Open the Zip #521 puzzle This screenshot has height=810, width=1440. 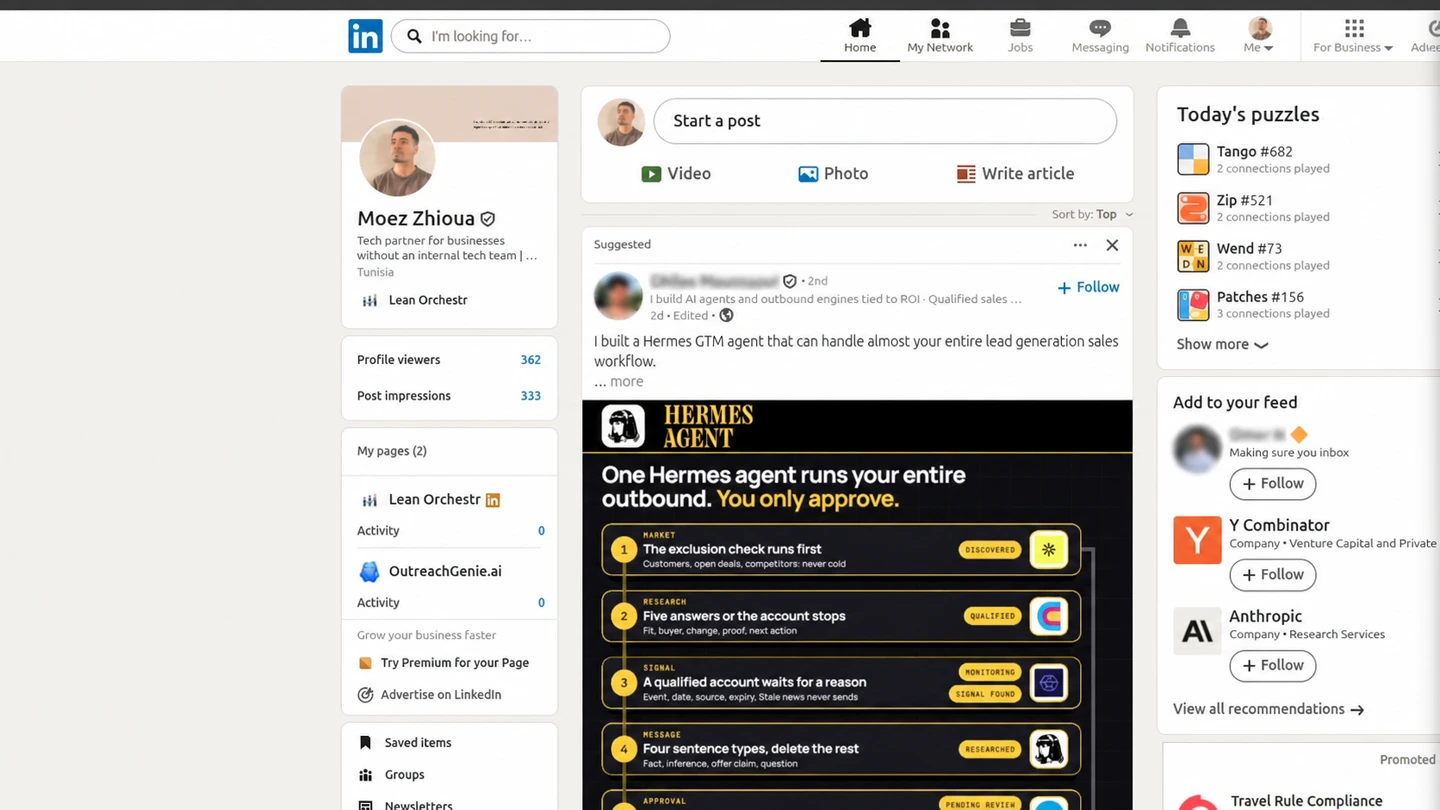pos(1254,208)
